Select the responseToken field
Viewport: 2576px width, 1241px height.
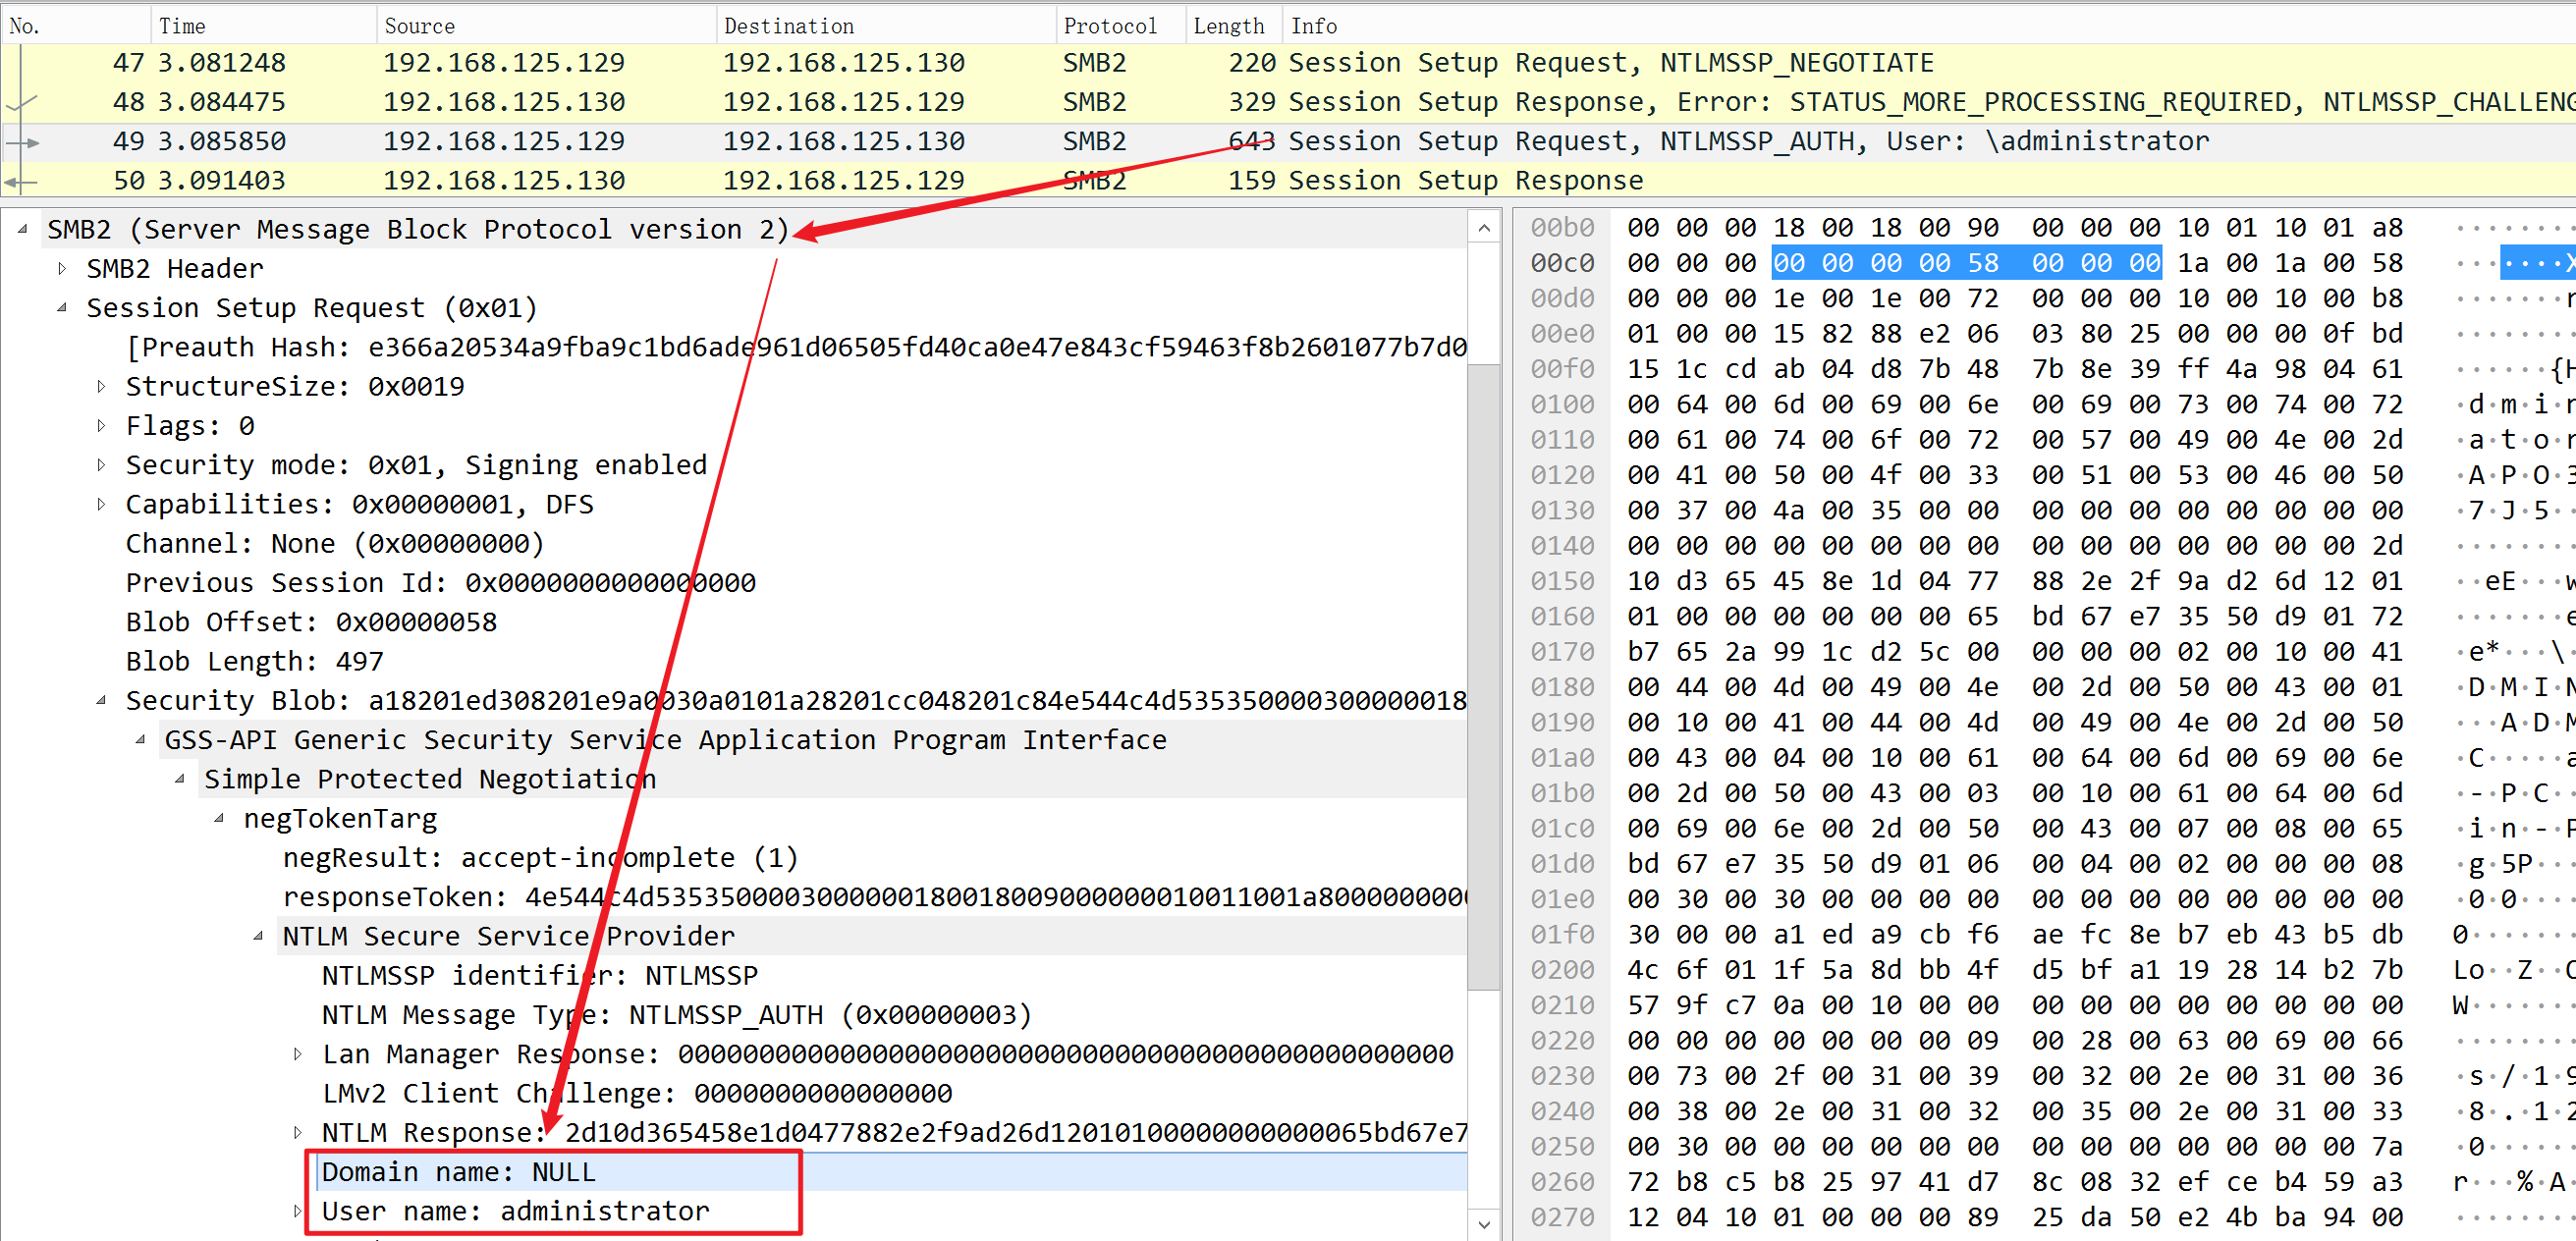pyautogui.click(x=875, y=897)
